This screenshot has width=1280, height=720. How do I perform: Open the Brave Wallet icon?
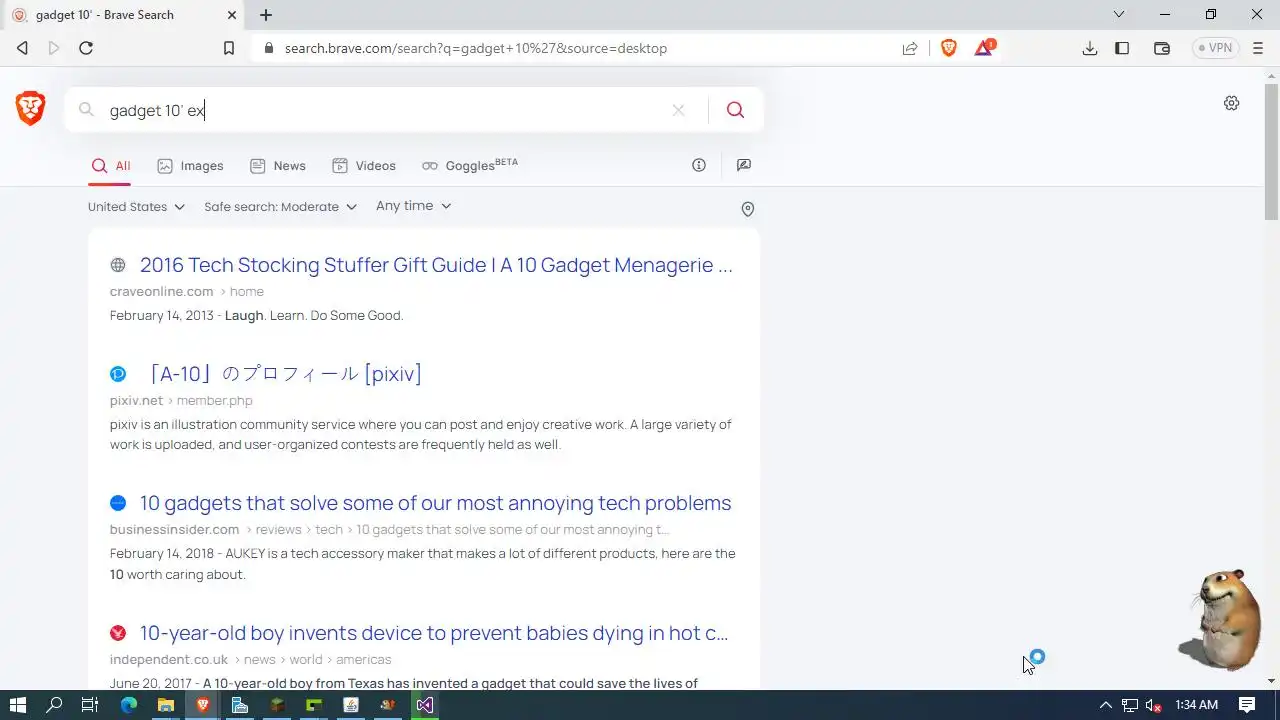(1162, 48)
